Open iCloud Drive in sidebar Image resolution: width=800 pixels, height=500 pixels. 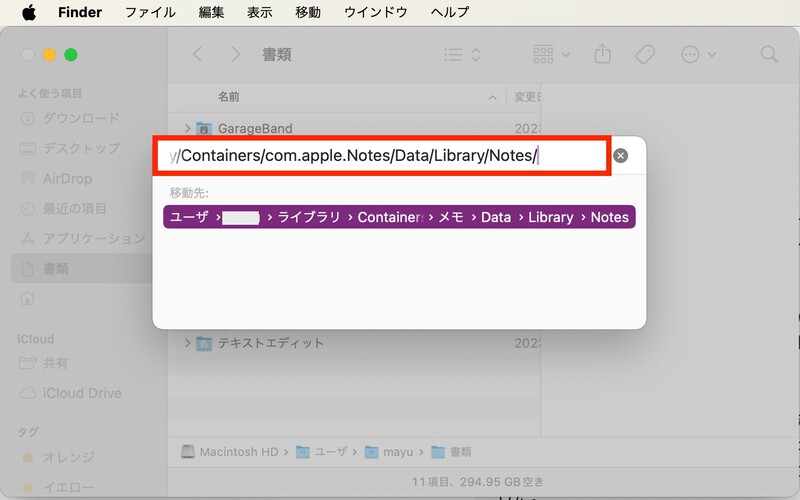(81, 393)
